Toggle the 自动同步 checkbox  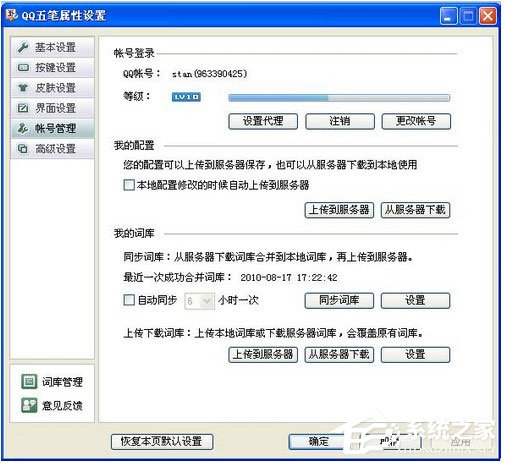click(129, 300)
